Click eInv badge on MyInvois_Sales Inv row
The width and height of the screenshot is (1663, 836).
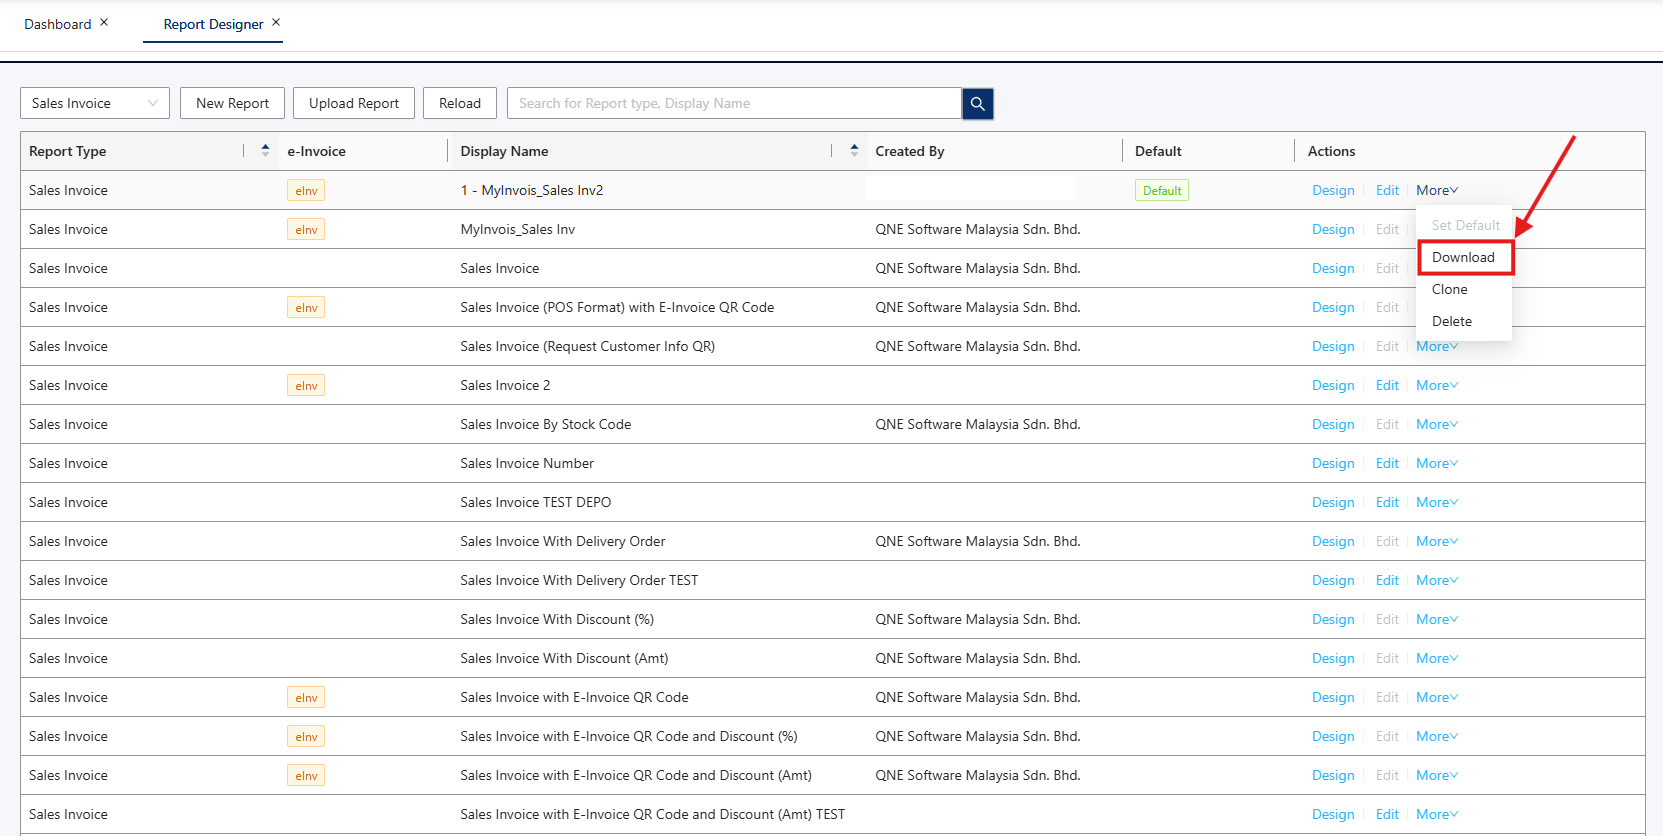coord(306,230)
